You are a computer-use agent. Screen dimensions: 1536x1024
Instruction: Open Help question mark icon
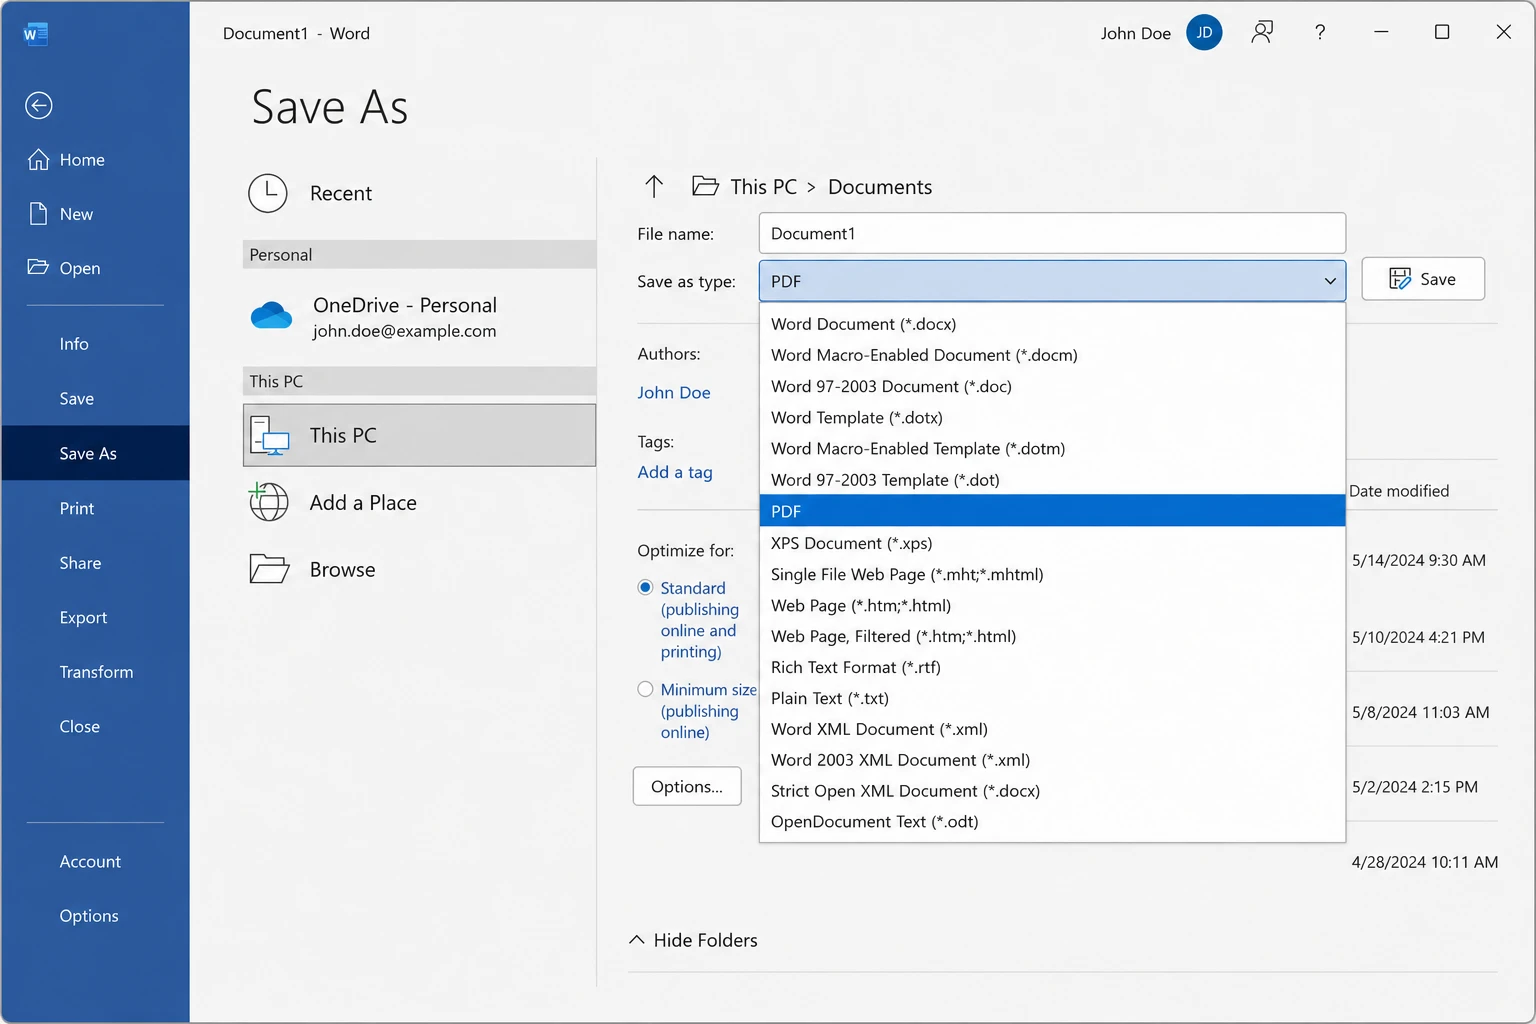[1320, 32]
